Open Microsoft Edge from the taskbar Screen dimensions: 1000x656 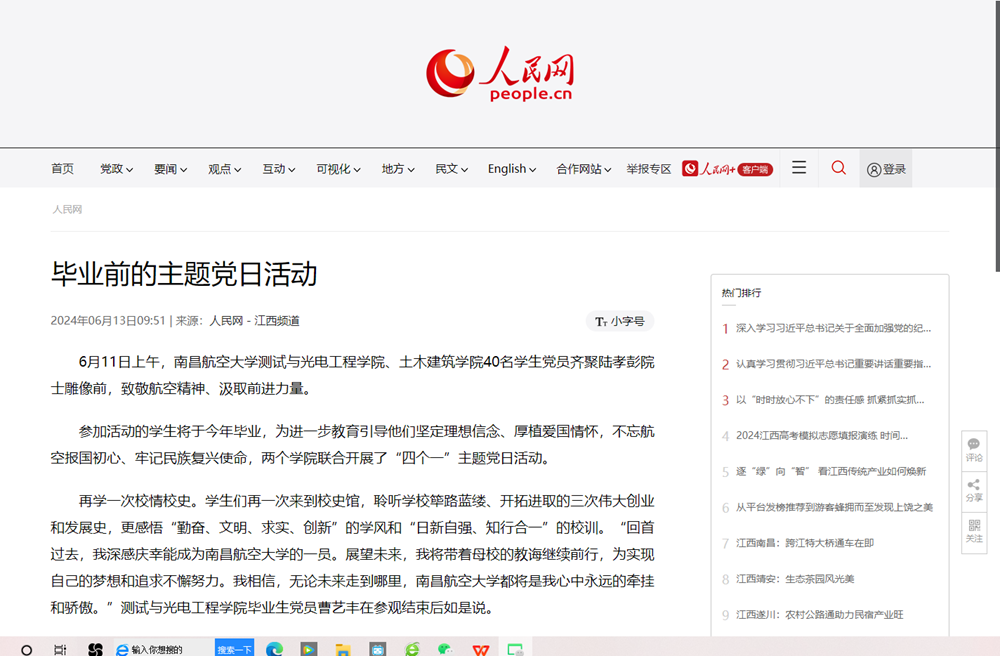(x=274, y=649)
